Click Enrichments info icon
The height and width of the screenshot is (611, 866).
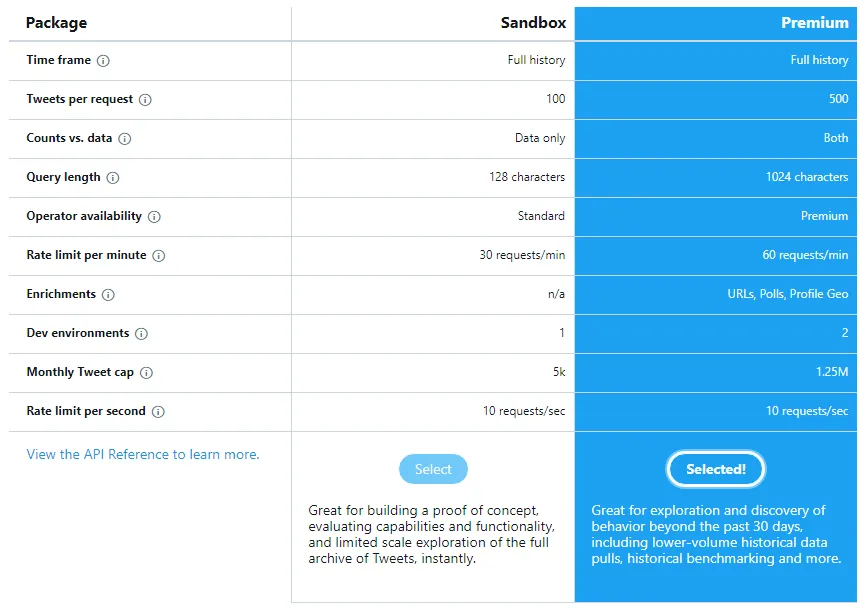(108, 295)
